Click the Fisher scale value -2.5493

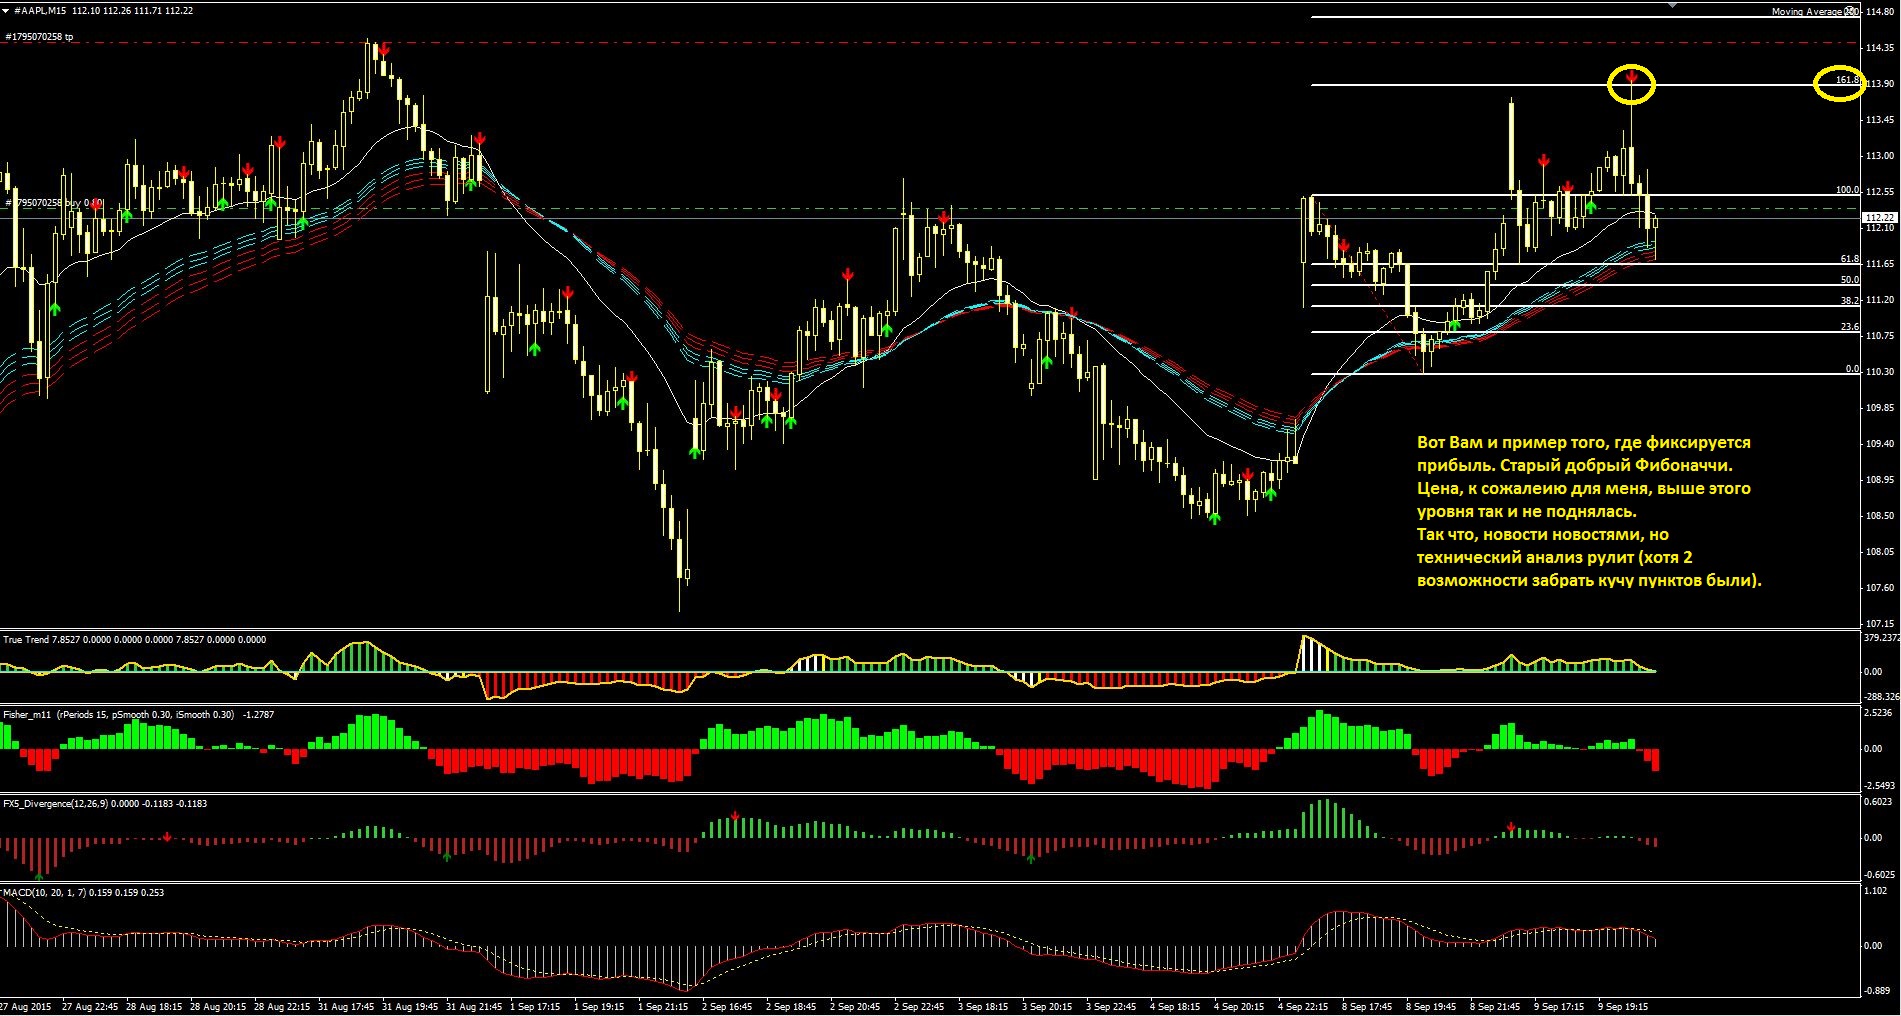(1879, 785)
